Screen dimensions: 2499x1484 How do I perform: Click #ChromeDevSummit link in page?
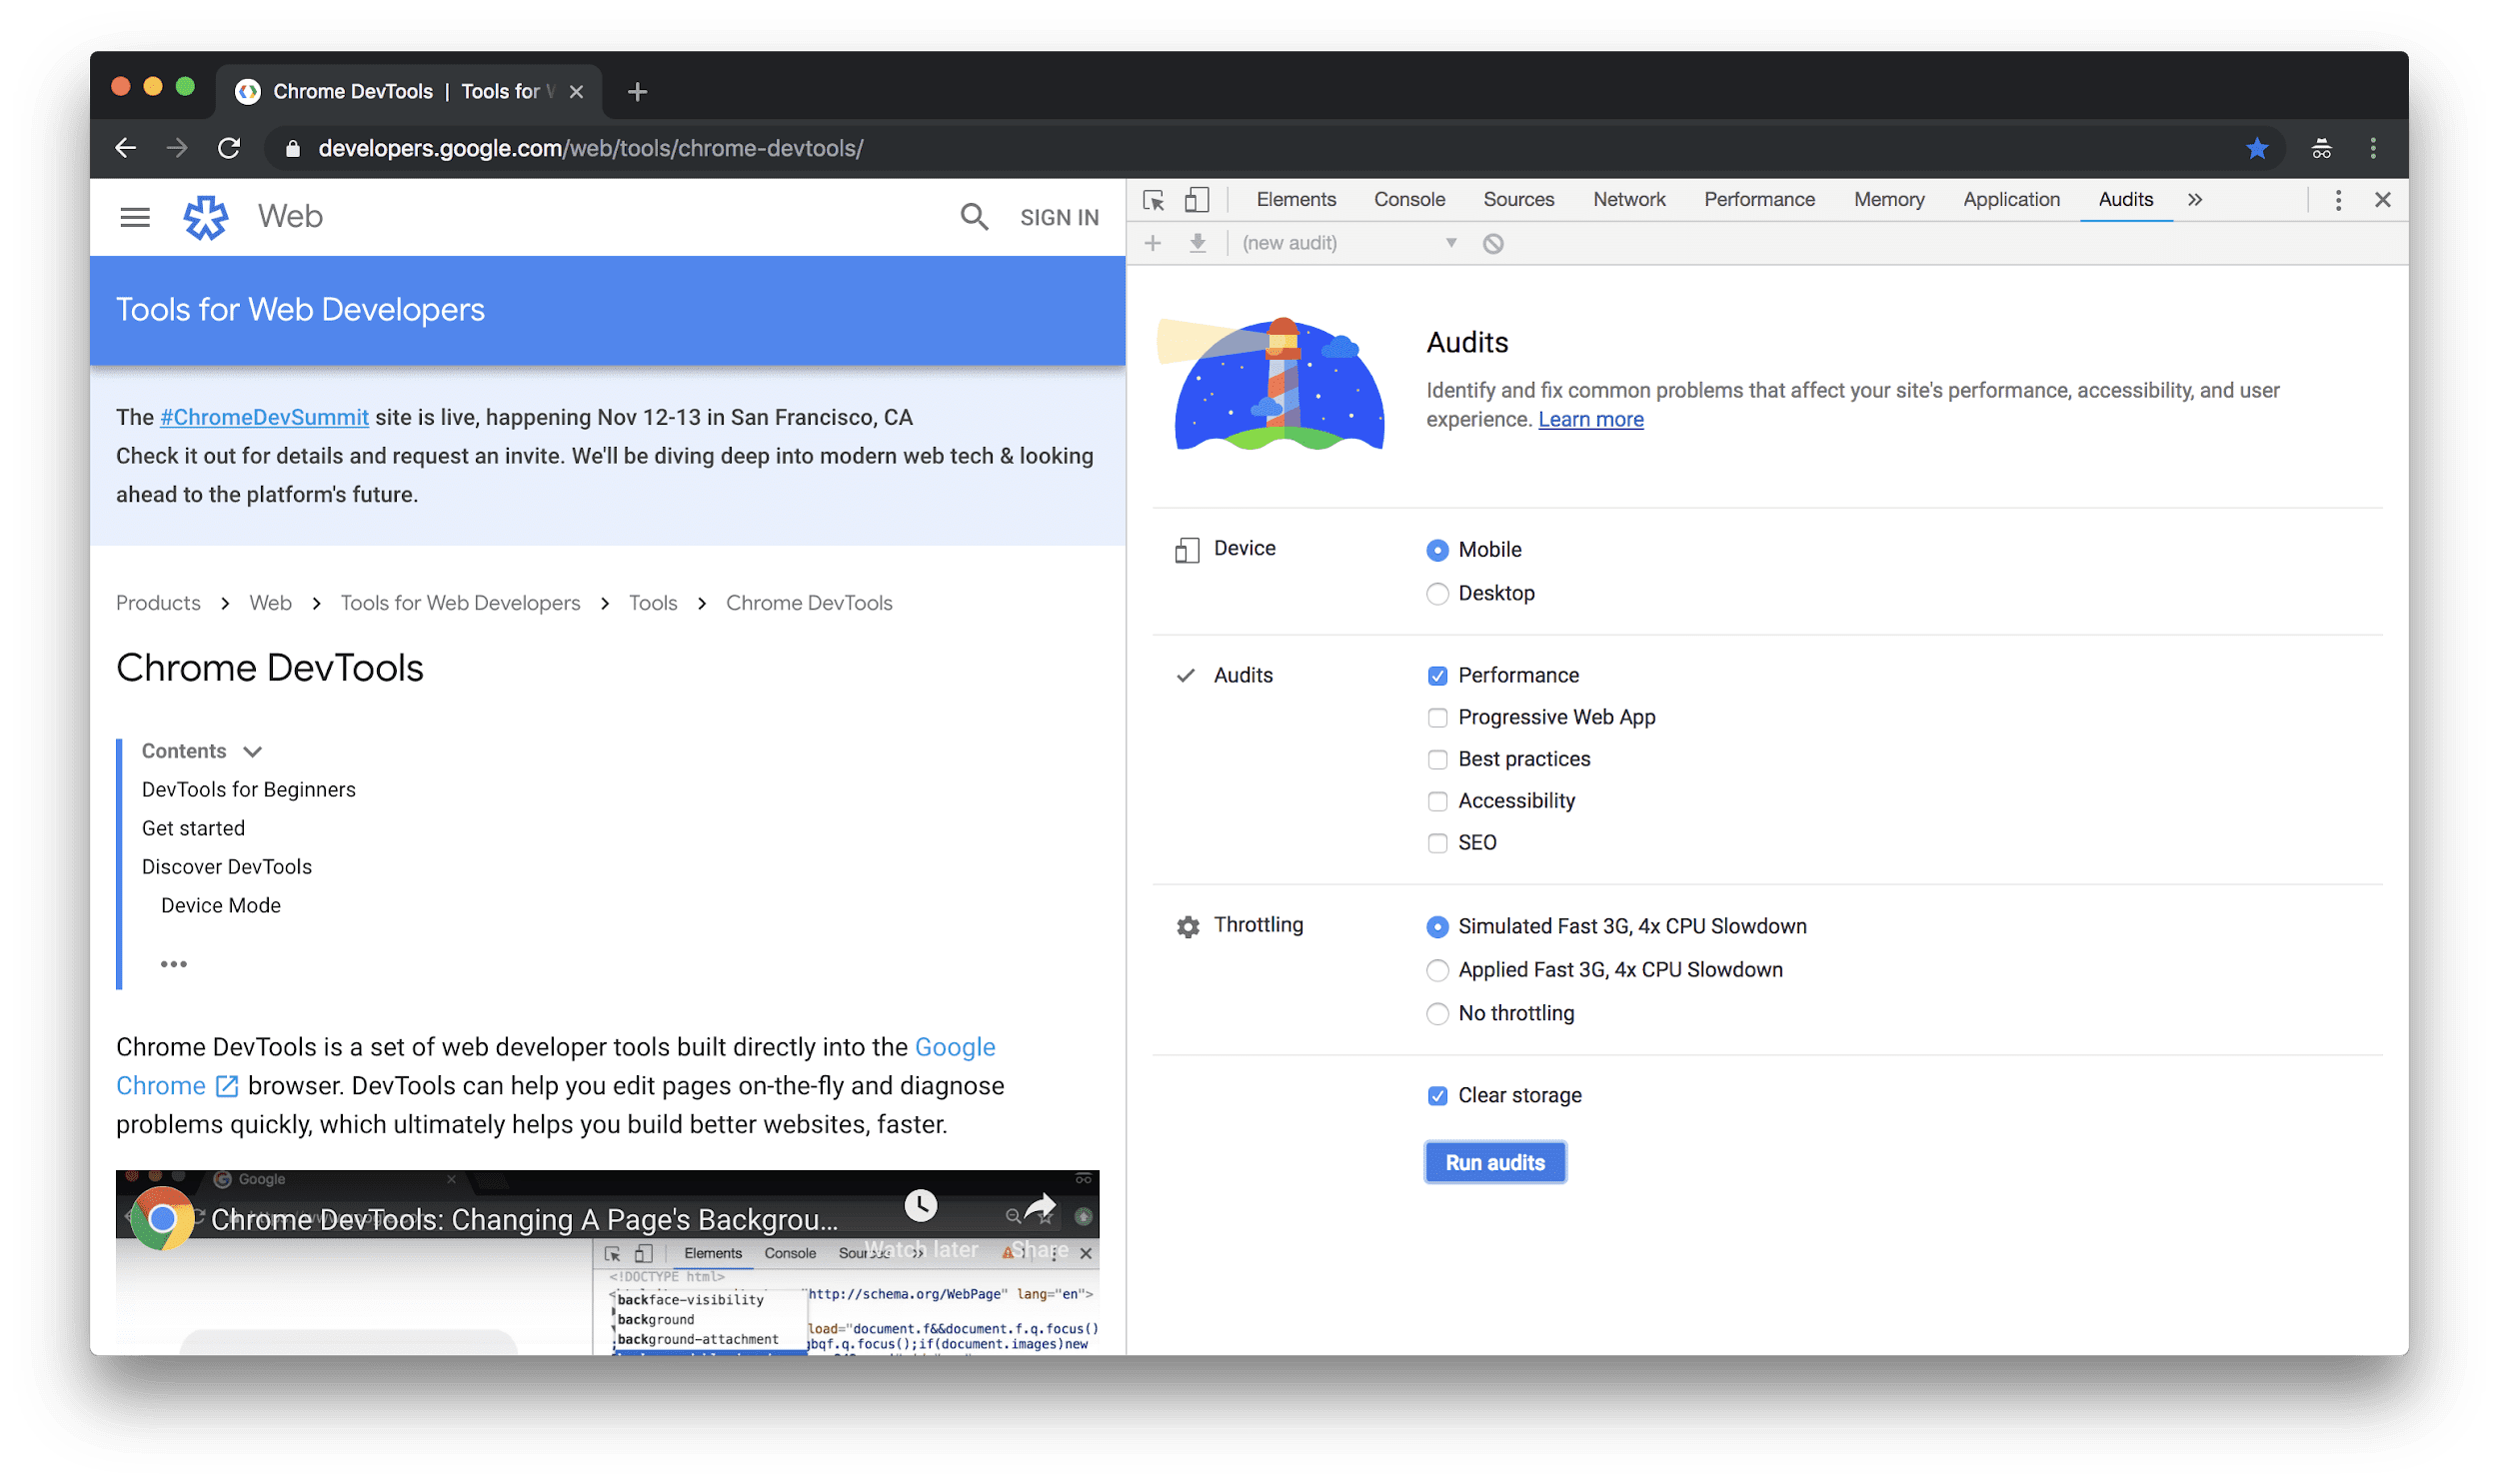(x=263, y=417)
